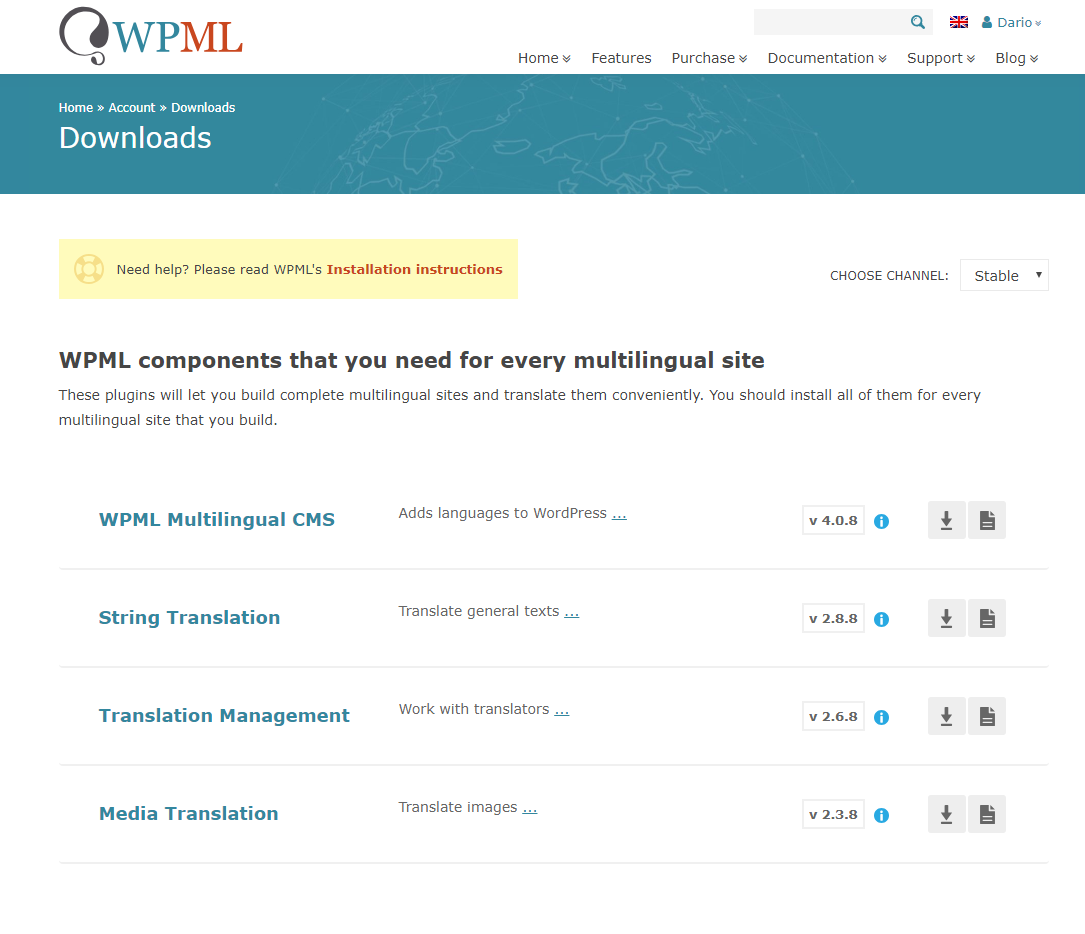Open Installation instructions link

coord(414,269)
